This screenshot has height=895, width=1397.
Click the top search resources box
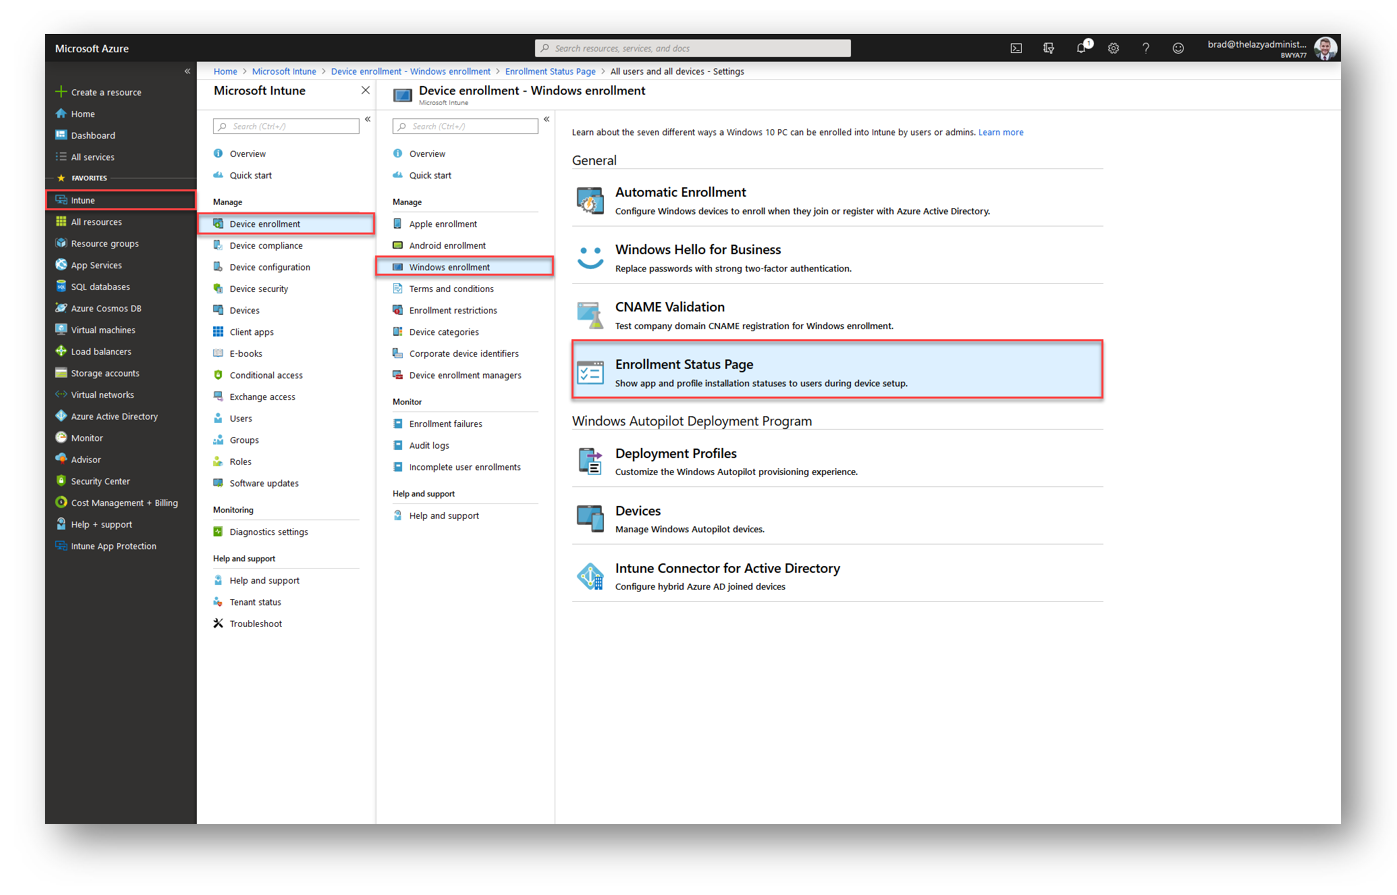click(693, 48)
